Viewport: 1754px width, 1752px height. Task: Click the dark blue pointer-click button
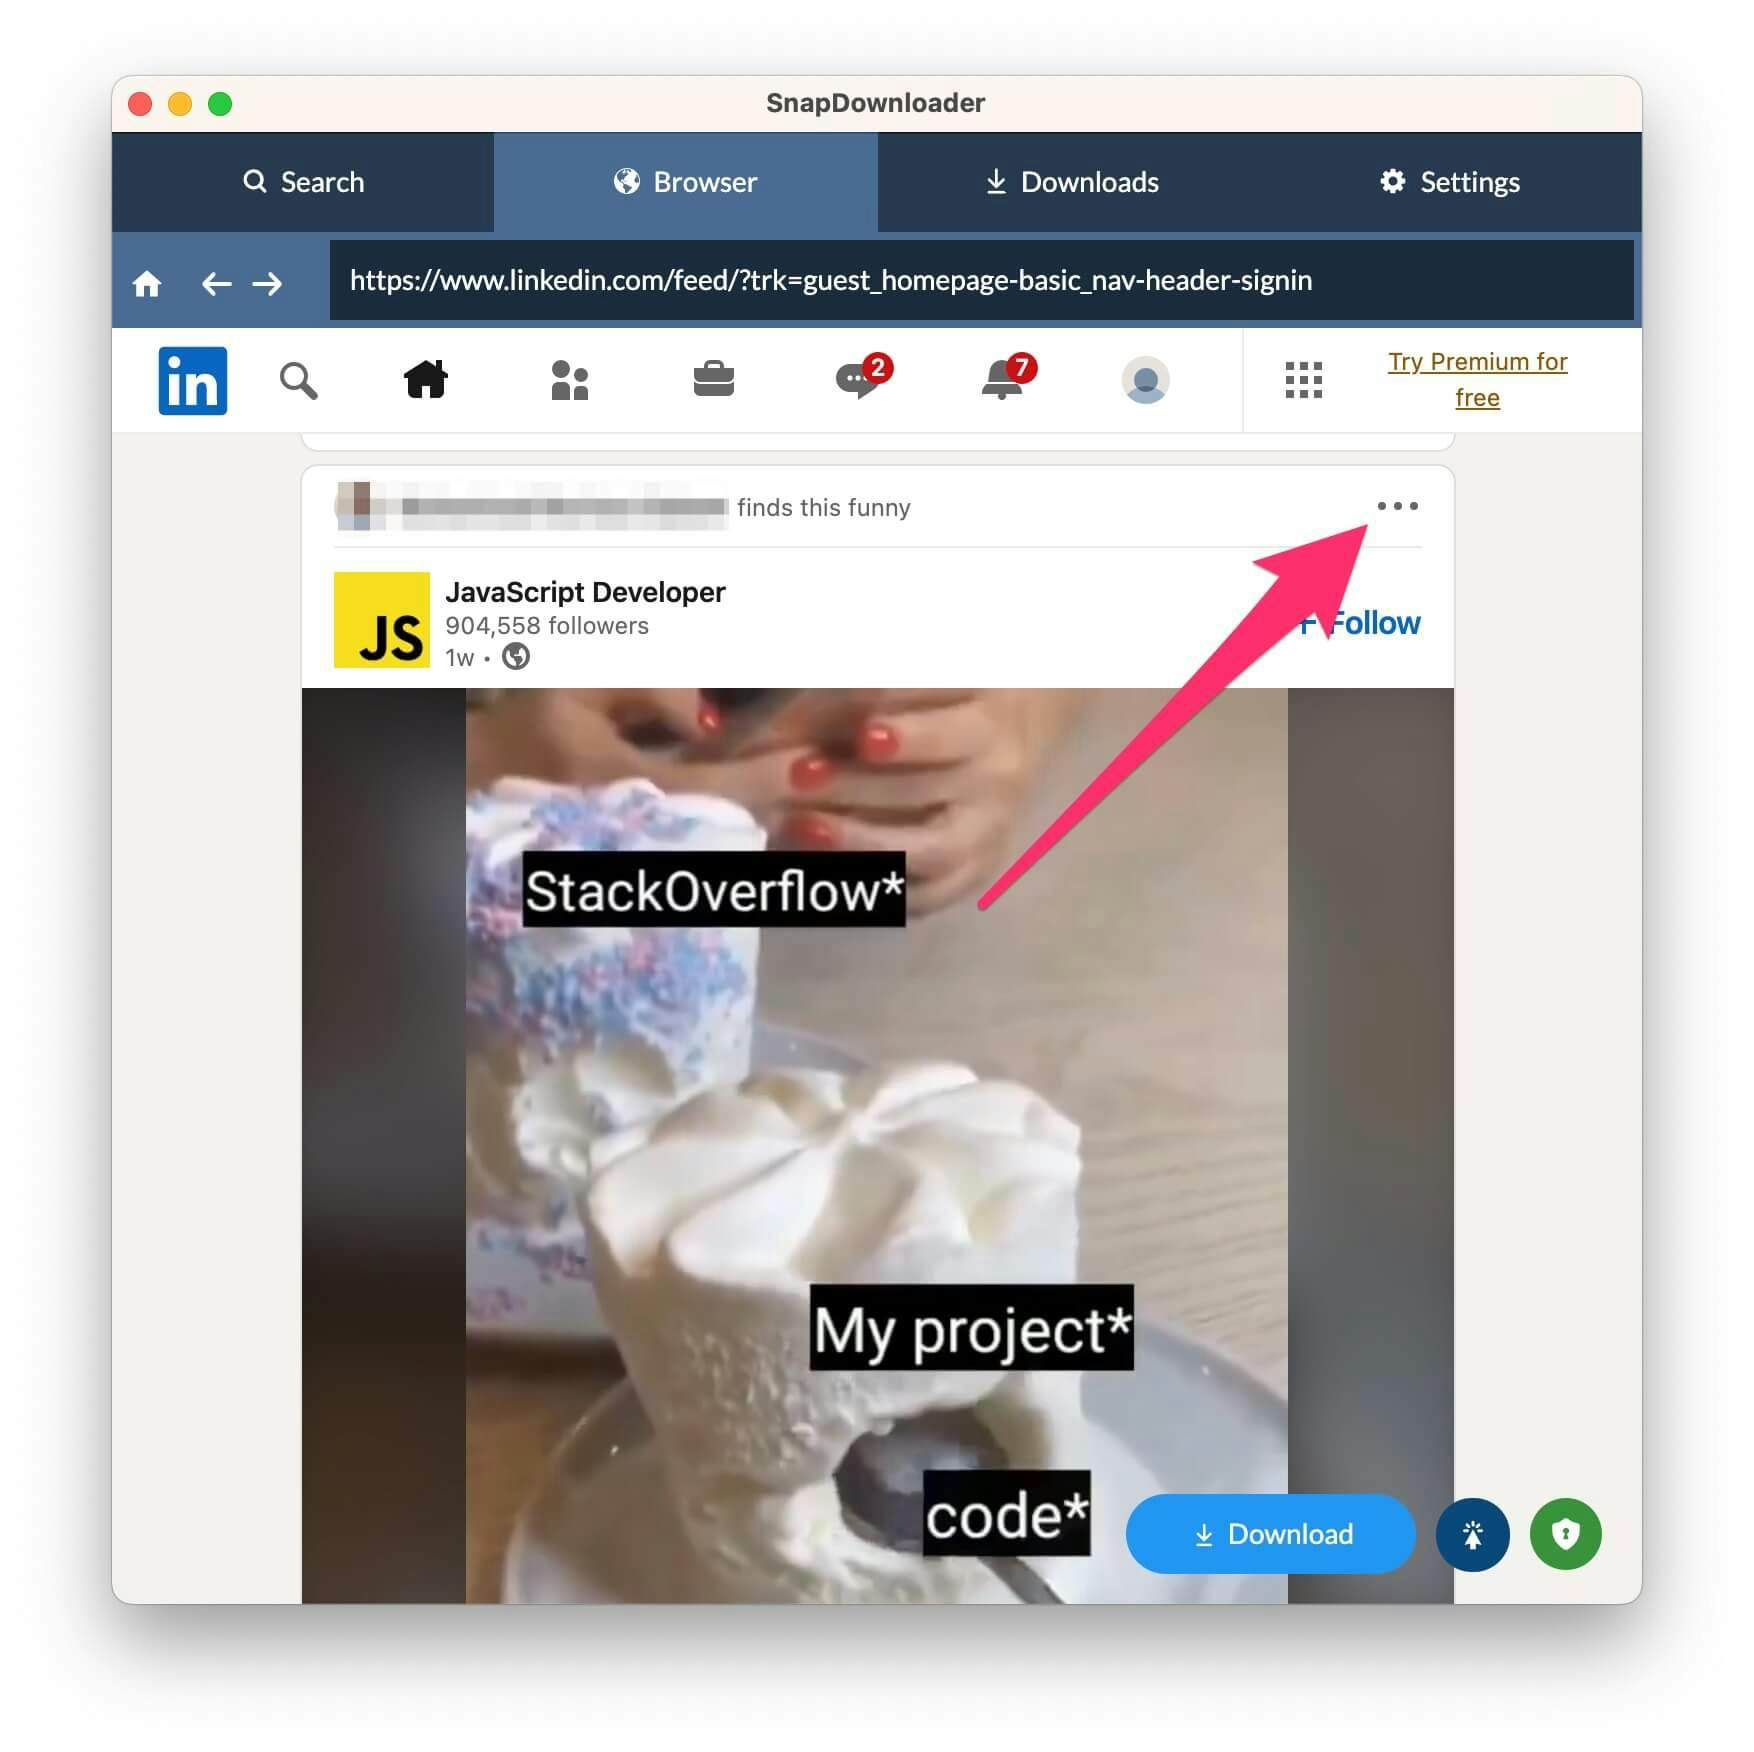pos(1473,1534)
